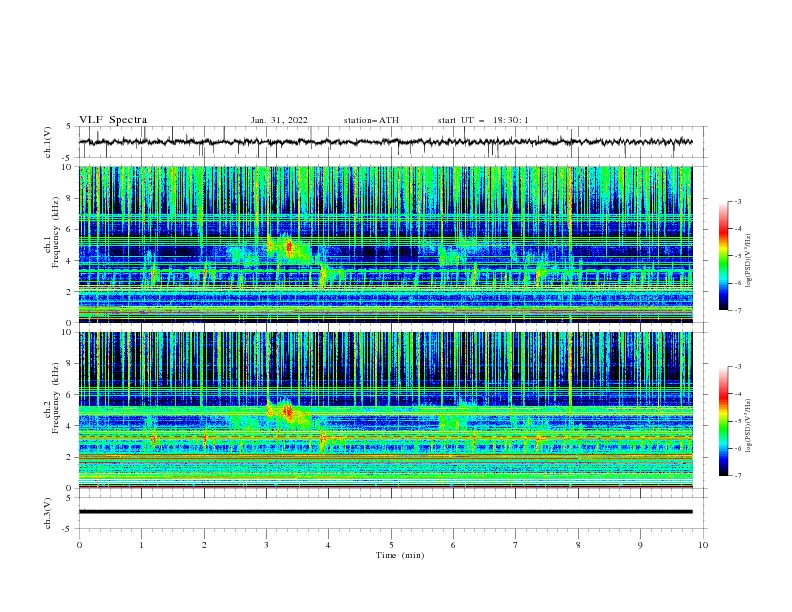792x612 pixels.
Task: Click ch.1 colorbar tick label "-3"
Action: pos(738,202)
